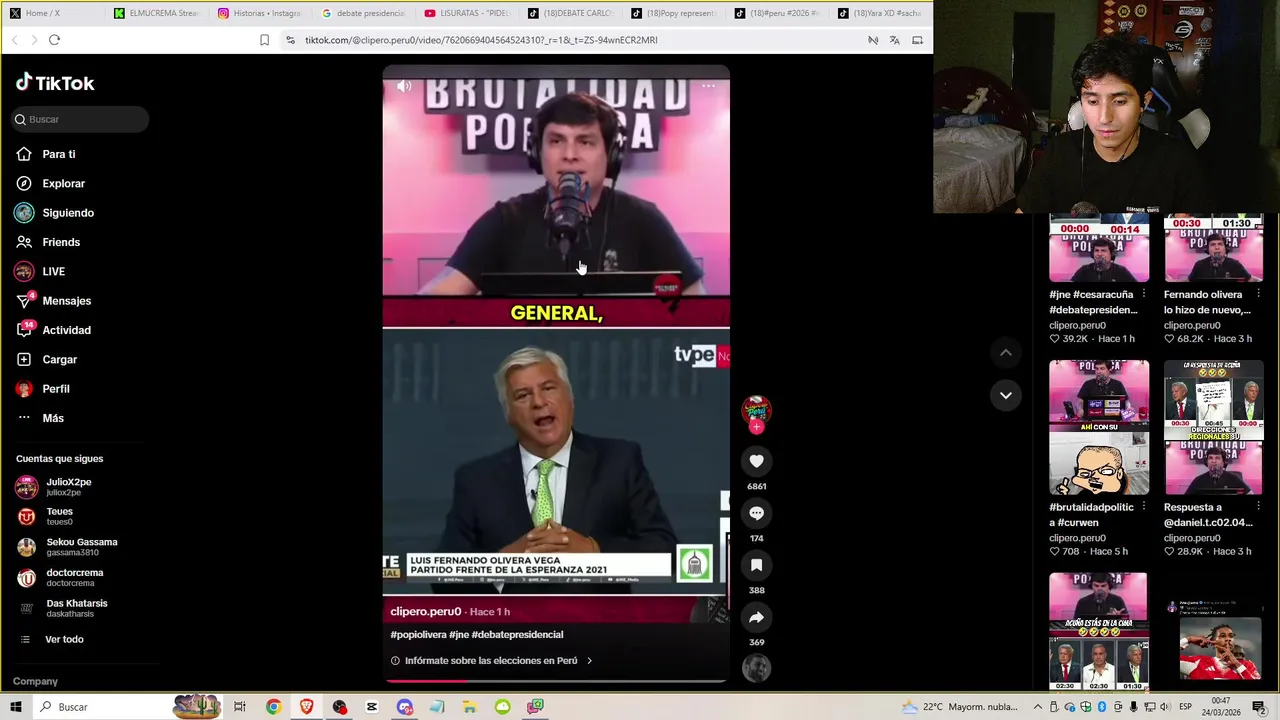
Task: Open clipero.peru0 author profile name
Action: [x=426, y=611]
